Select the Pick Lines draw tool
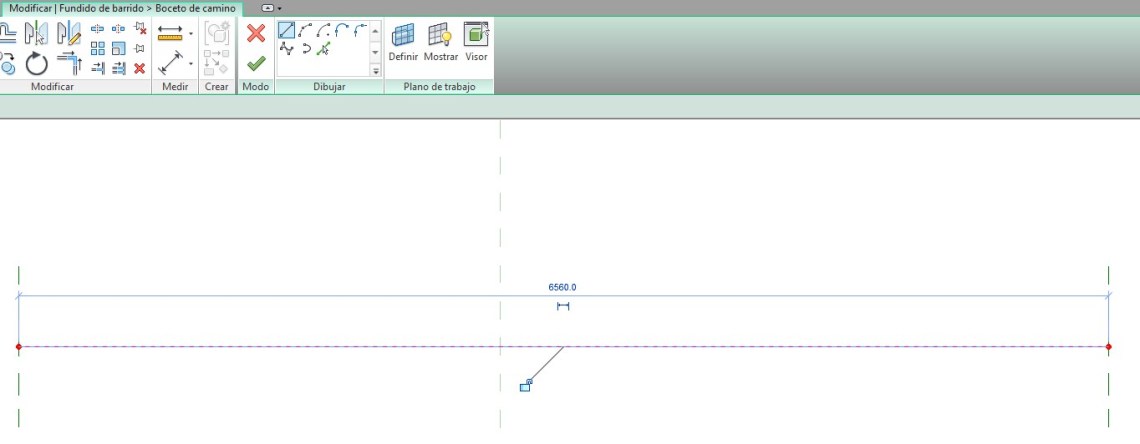 pos(323,48)
